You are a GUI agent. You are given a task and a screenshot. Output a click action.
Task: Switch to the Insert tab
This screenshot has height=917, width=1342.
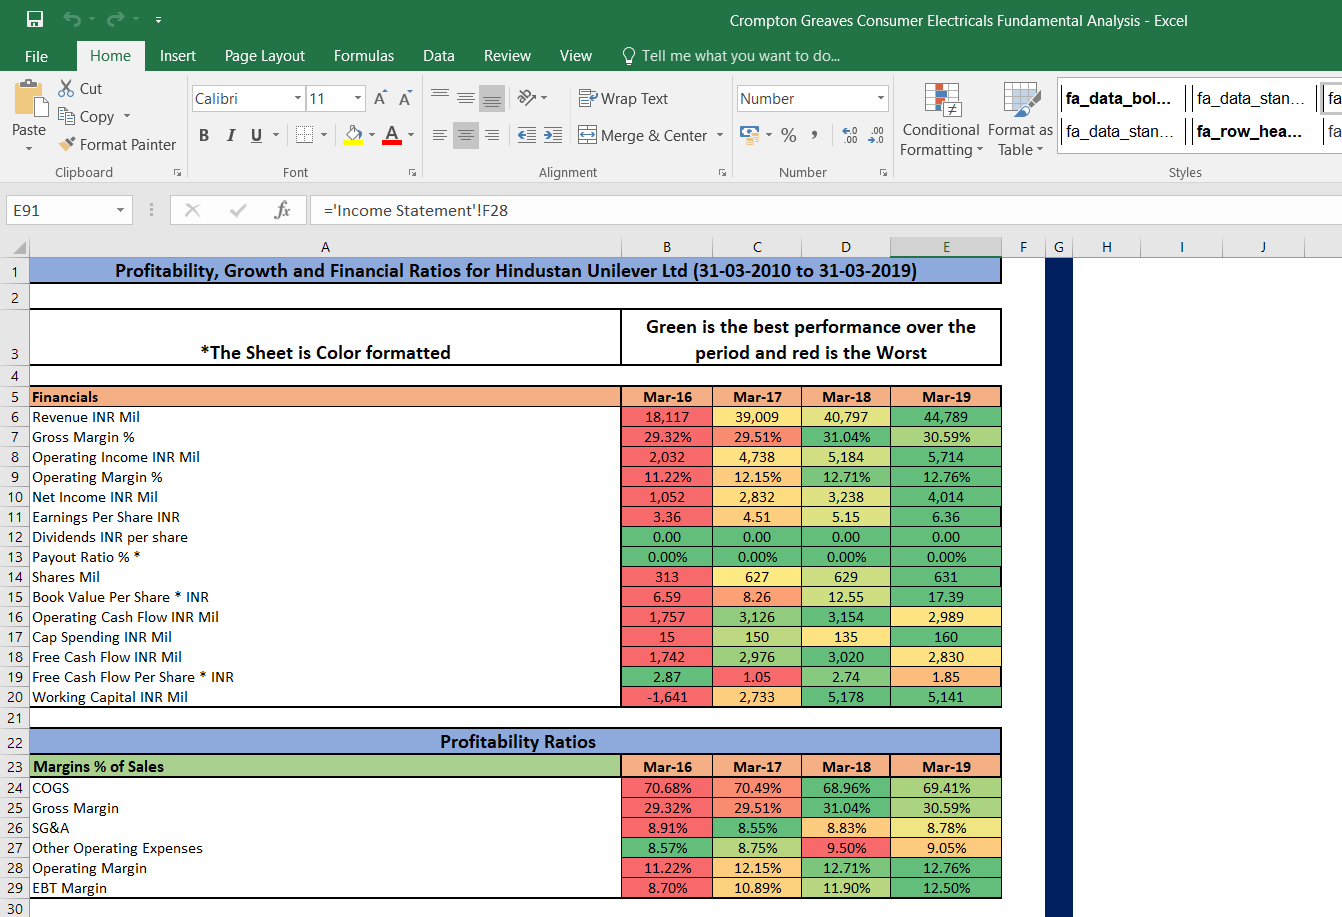178,56
